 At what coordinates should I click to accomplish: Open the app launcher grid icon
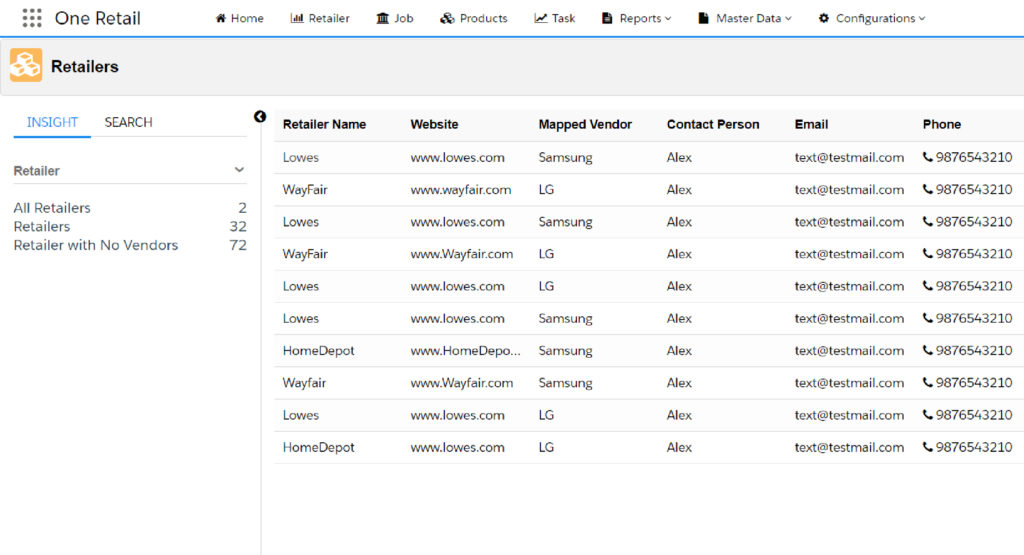31,18
